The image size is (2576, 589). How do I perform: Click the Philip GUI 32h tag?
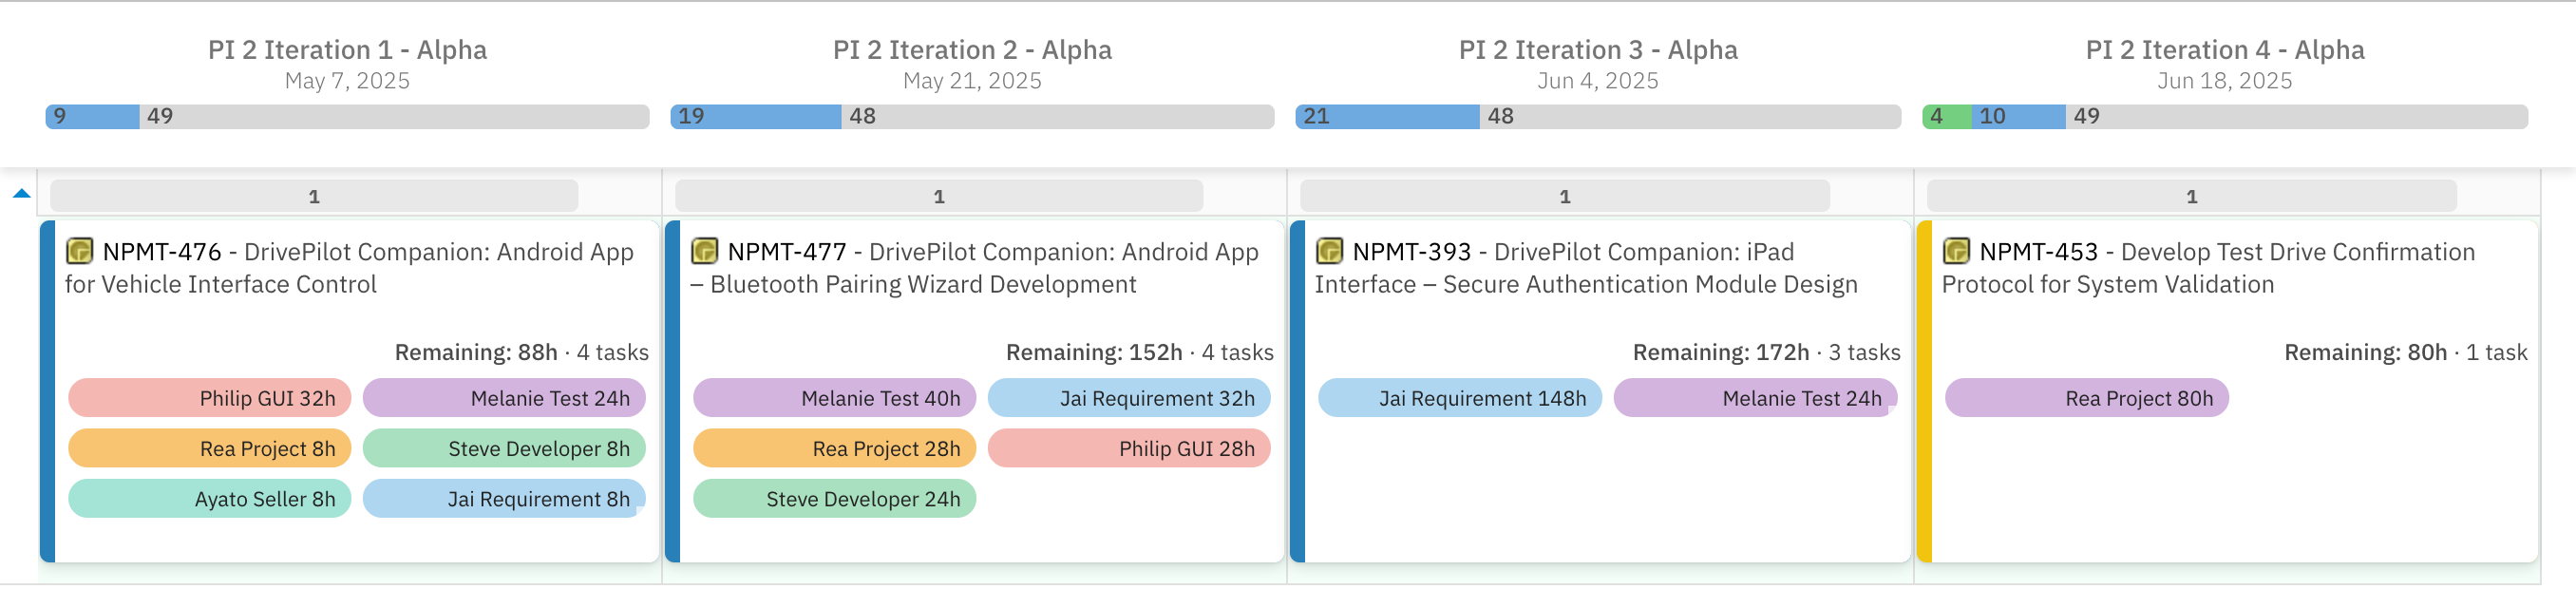coord(209,398)
